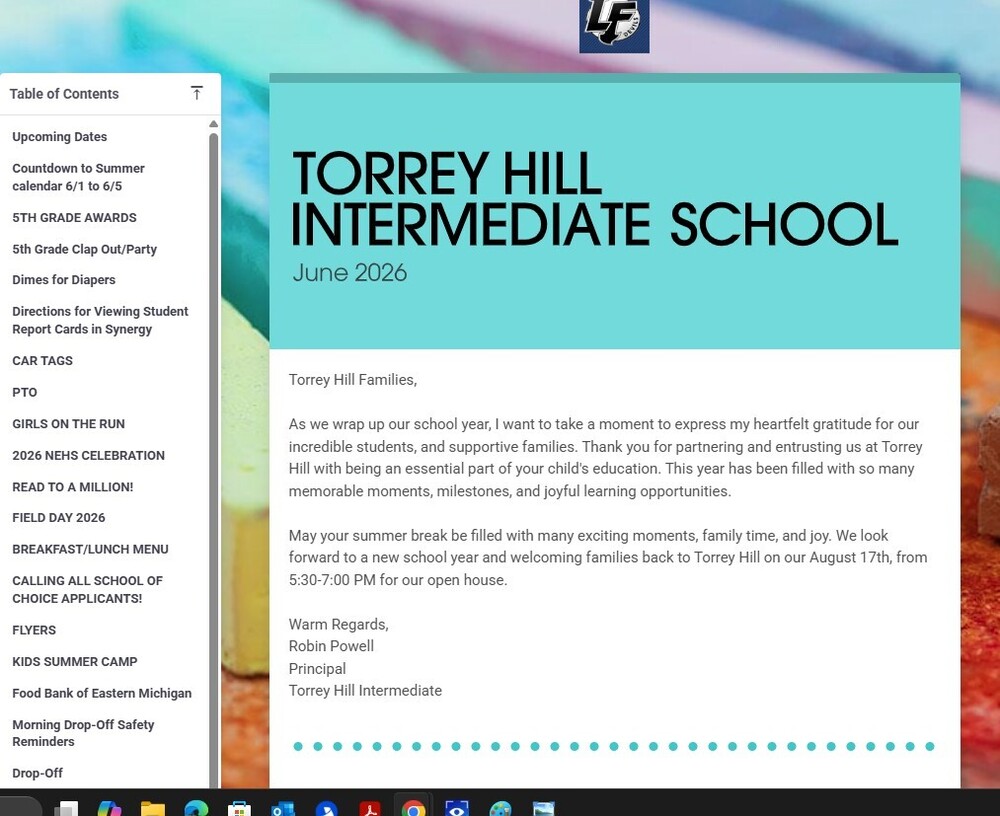Image resolution: width=1000 pixels, height=816 pixels.
Task: Jump to READ TO A MILLION!
Action: 73,487
